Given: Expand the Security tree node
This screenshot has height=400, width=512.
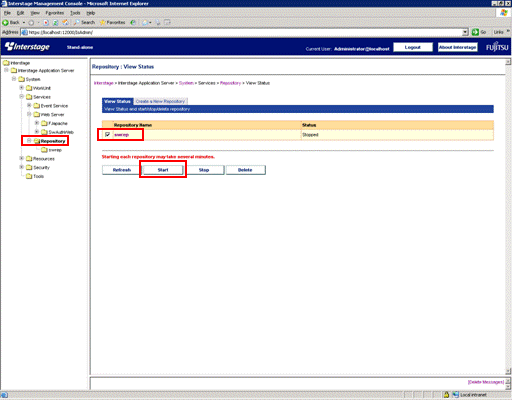Looking at the screenshot, I should (21, 167).
